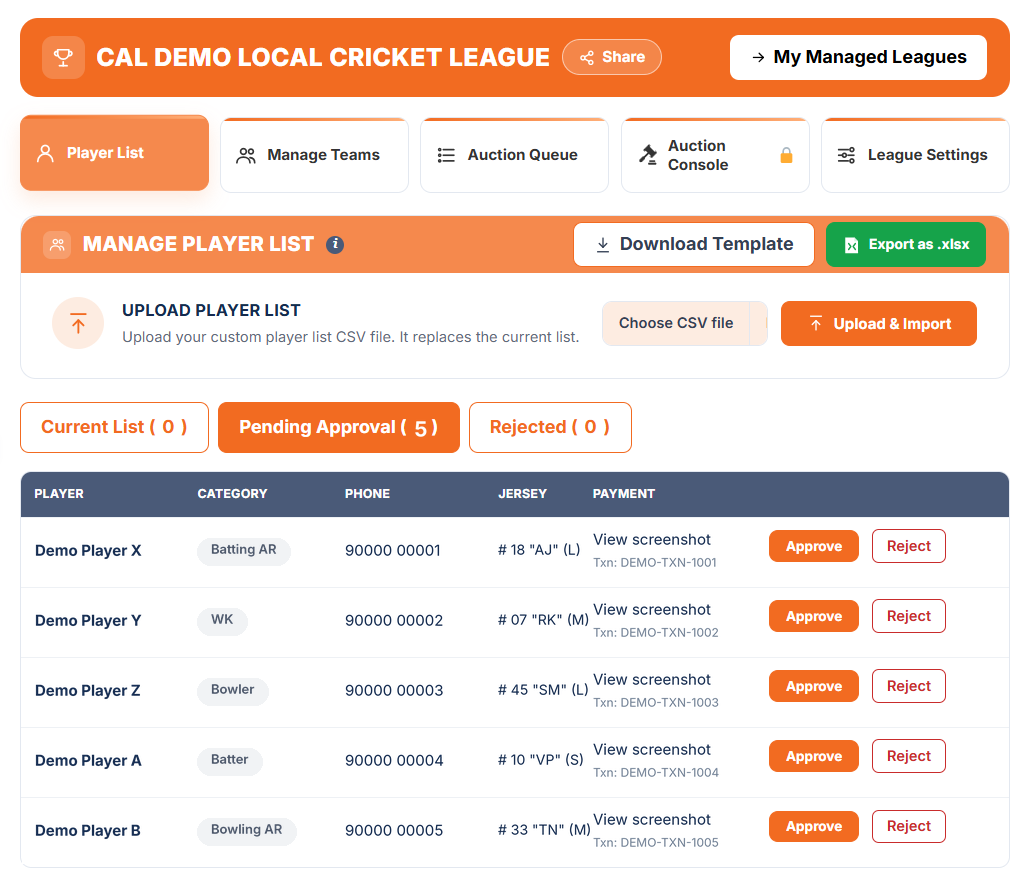Click the PAYMENT column header

[x=624, y=494]
